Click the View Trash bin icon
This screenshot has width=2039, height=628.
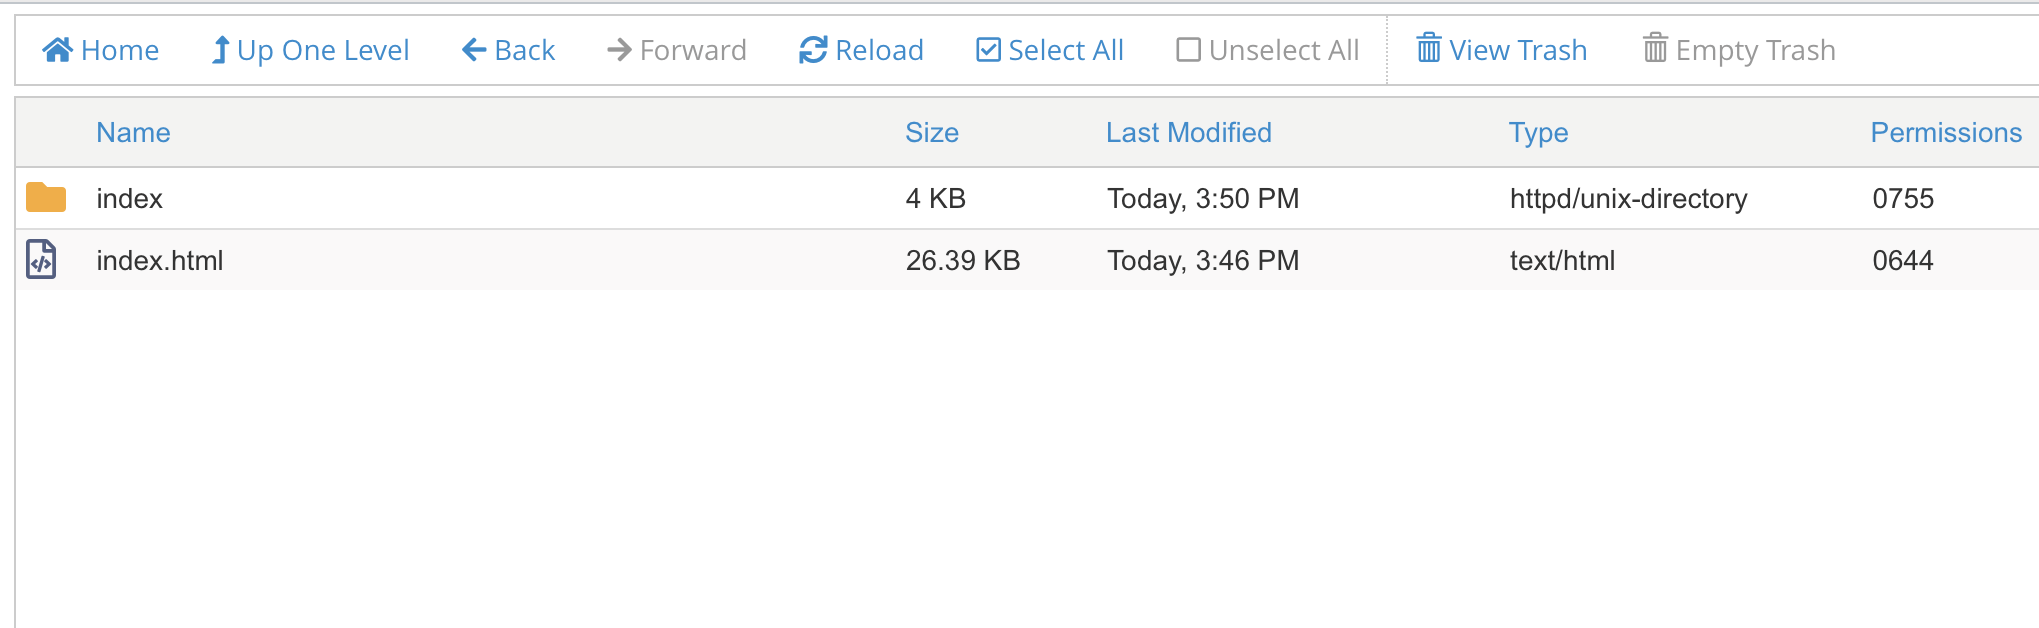click(x=1429, y=47)
